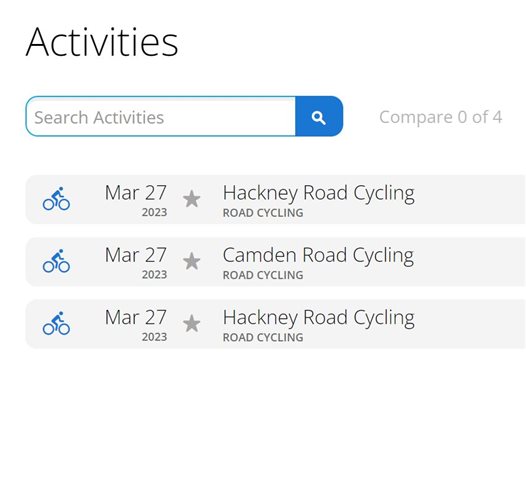526x480 pixels.
Task: Click the Compare 0 of 4 link
Action: pyautogui.click(x=440, y=117)
